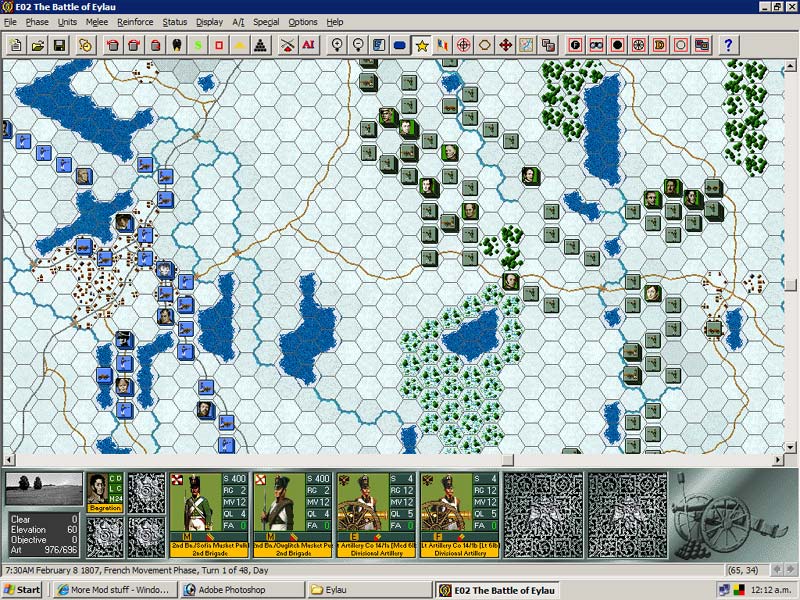The height and width of the screenshot is (600, 800).
Task: Click the French flag toolbar icon
Action: (x=442, y=45)
